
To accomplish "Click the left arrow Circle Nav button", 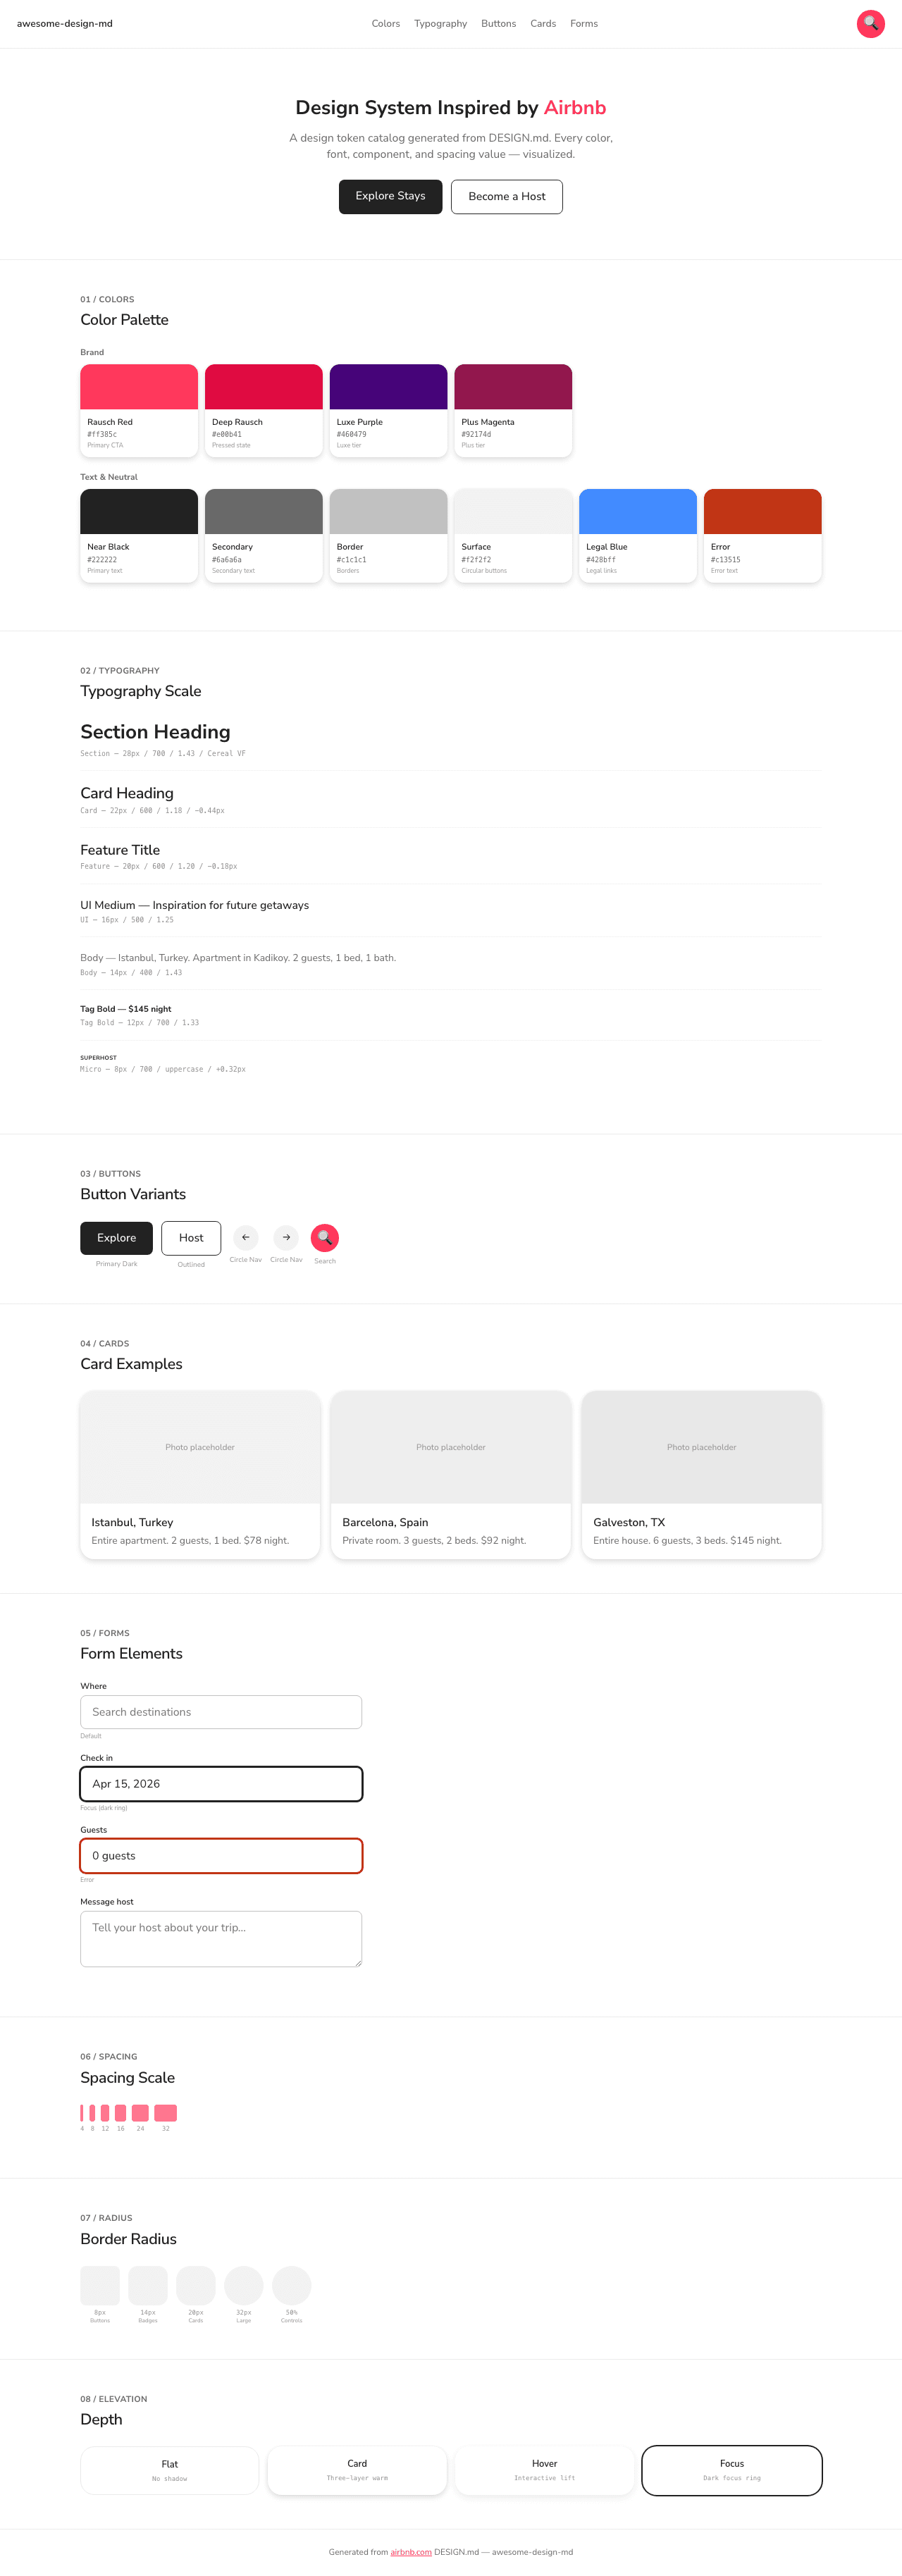I will click(245, 1237).
